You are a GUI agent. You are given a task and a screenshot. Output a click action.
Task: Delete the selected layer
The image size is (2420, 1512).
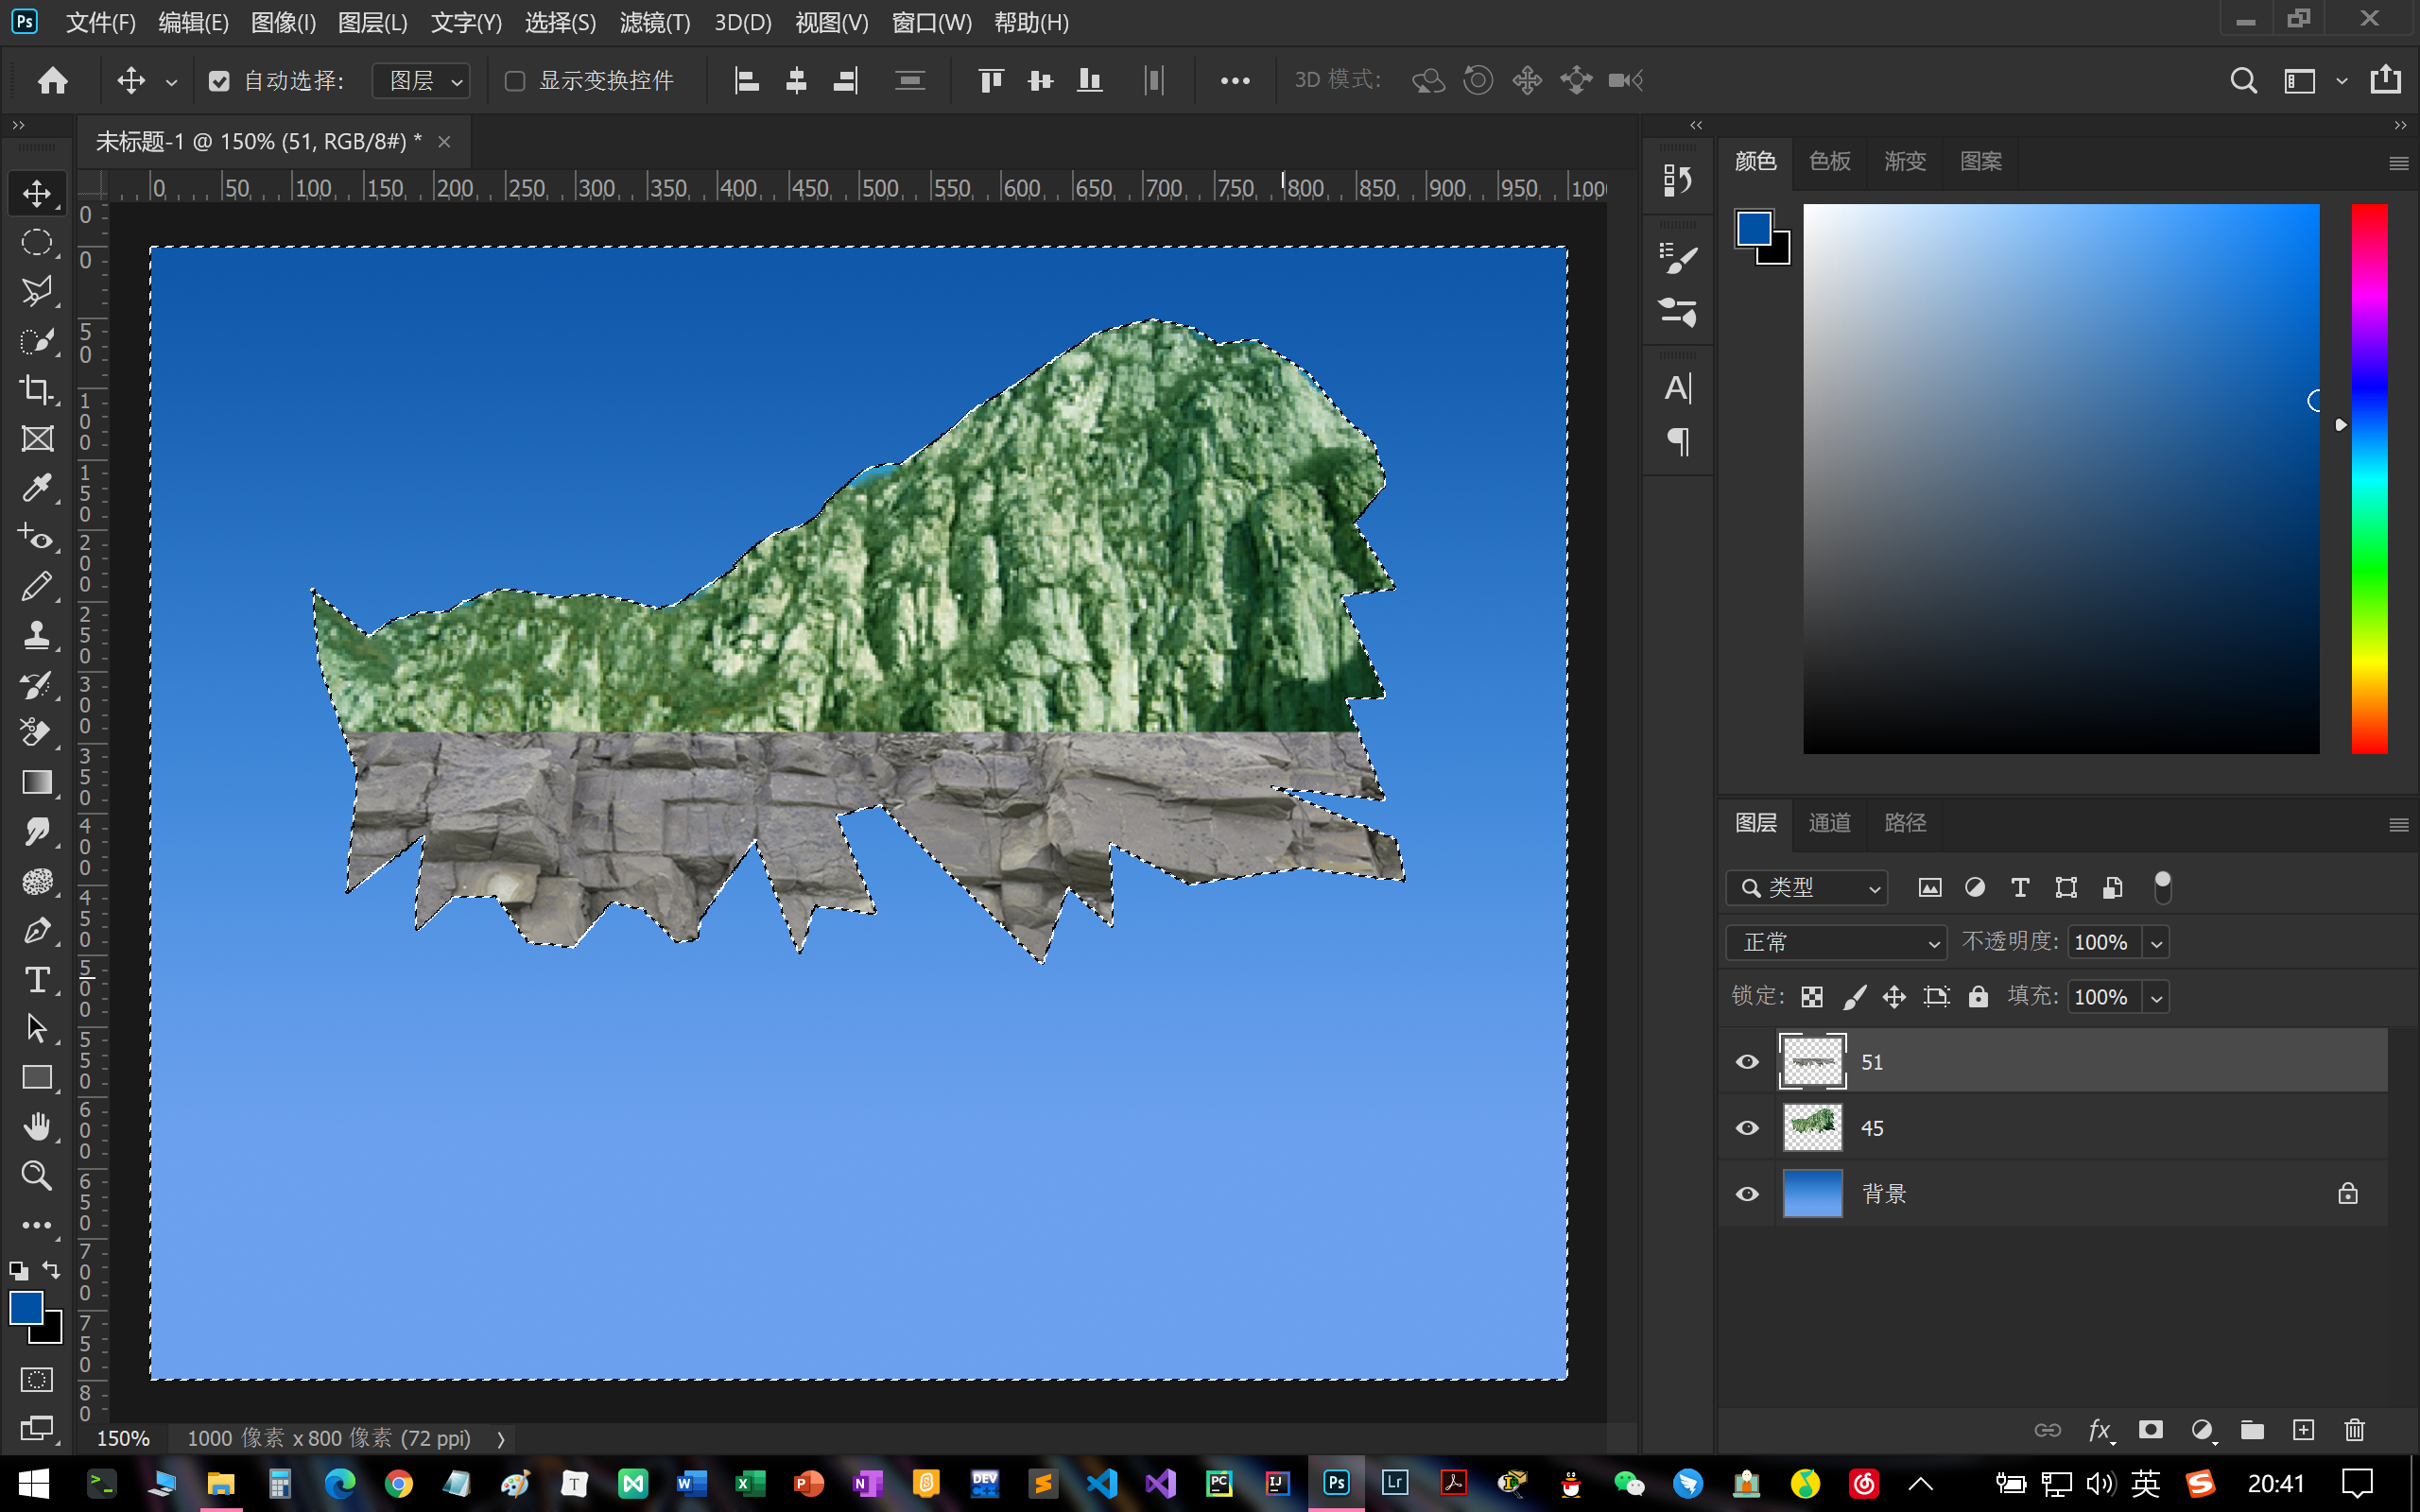click(2355, 1430)
